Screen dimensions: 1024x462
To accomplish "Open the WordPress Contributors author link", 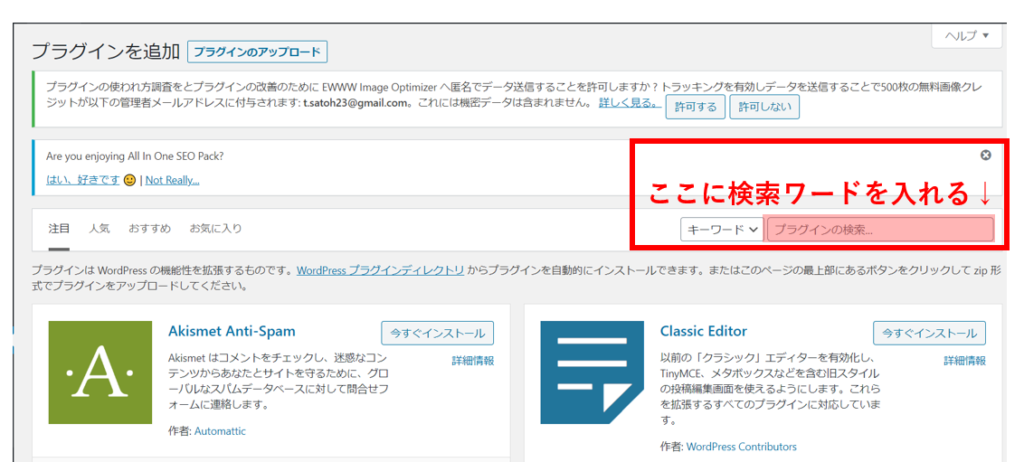I will [741, 447].
